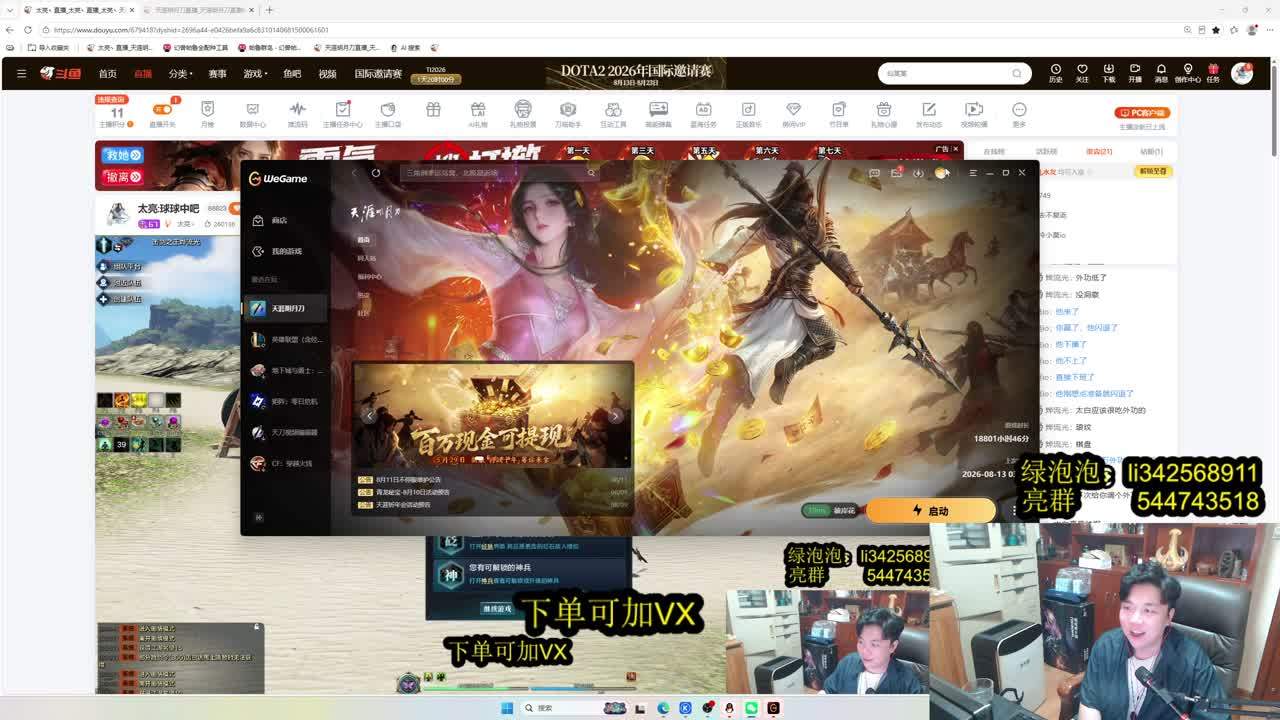Image resolution: width=1280 pixels, height=720 pixels.
Task: Launch the game with 启动 button
Action: [x=930, y=511]
